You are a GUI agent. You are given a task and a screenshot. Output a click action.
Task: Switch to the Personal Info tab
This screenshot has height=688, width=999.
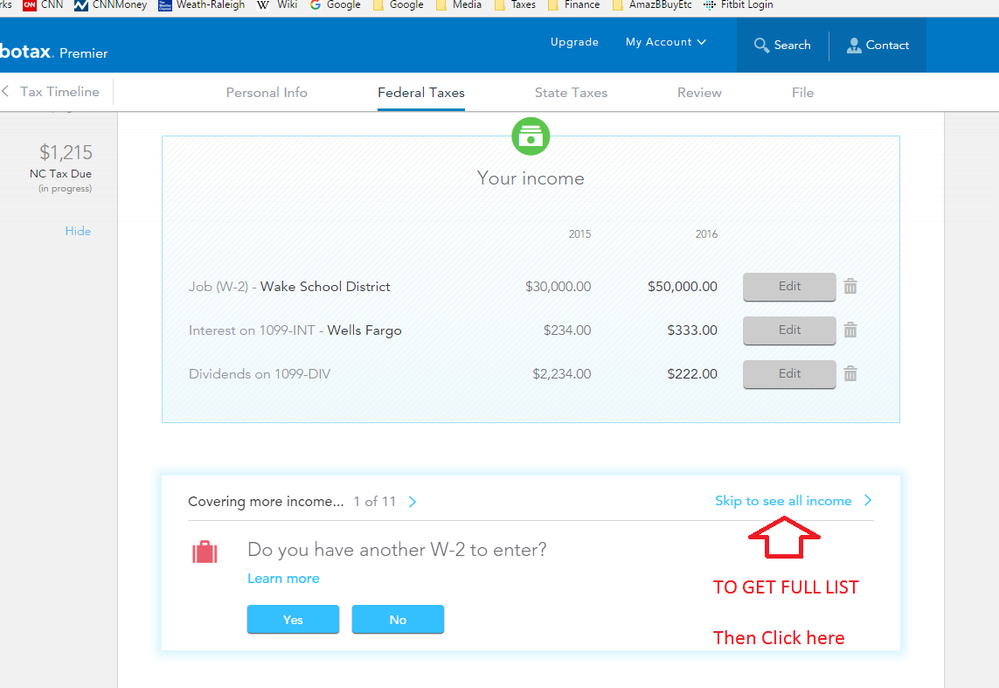pos(266,93)
